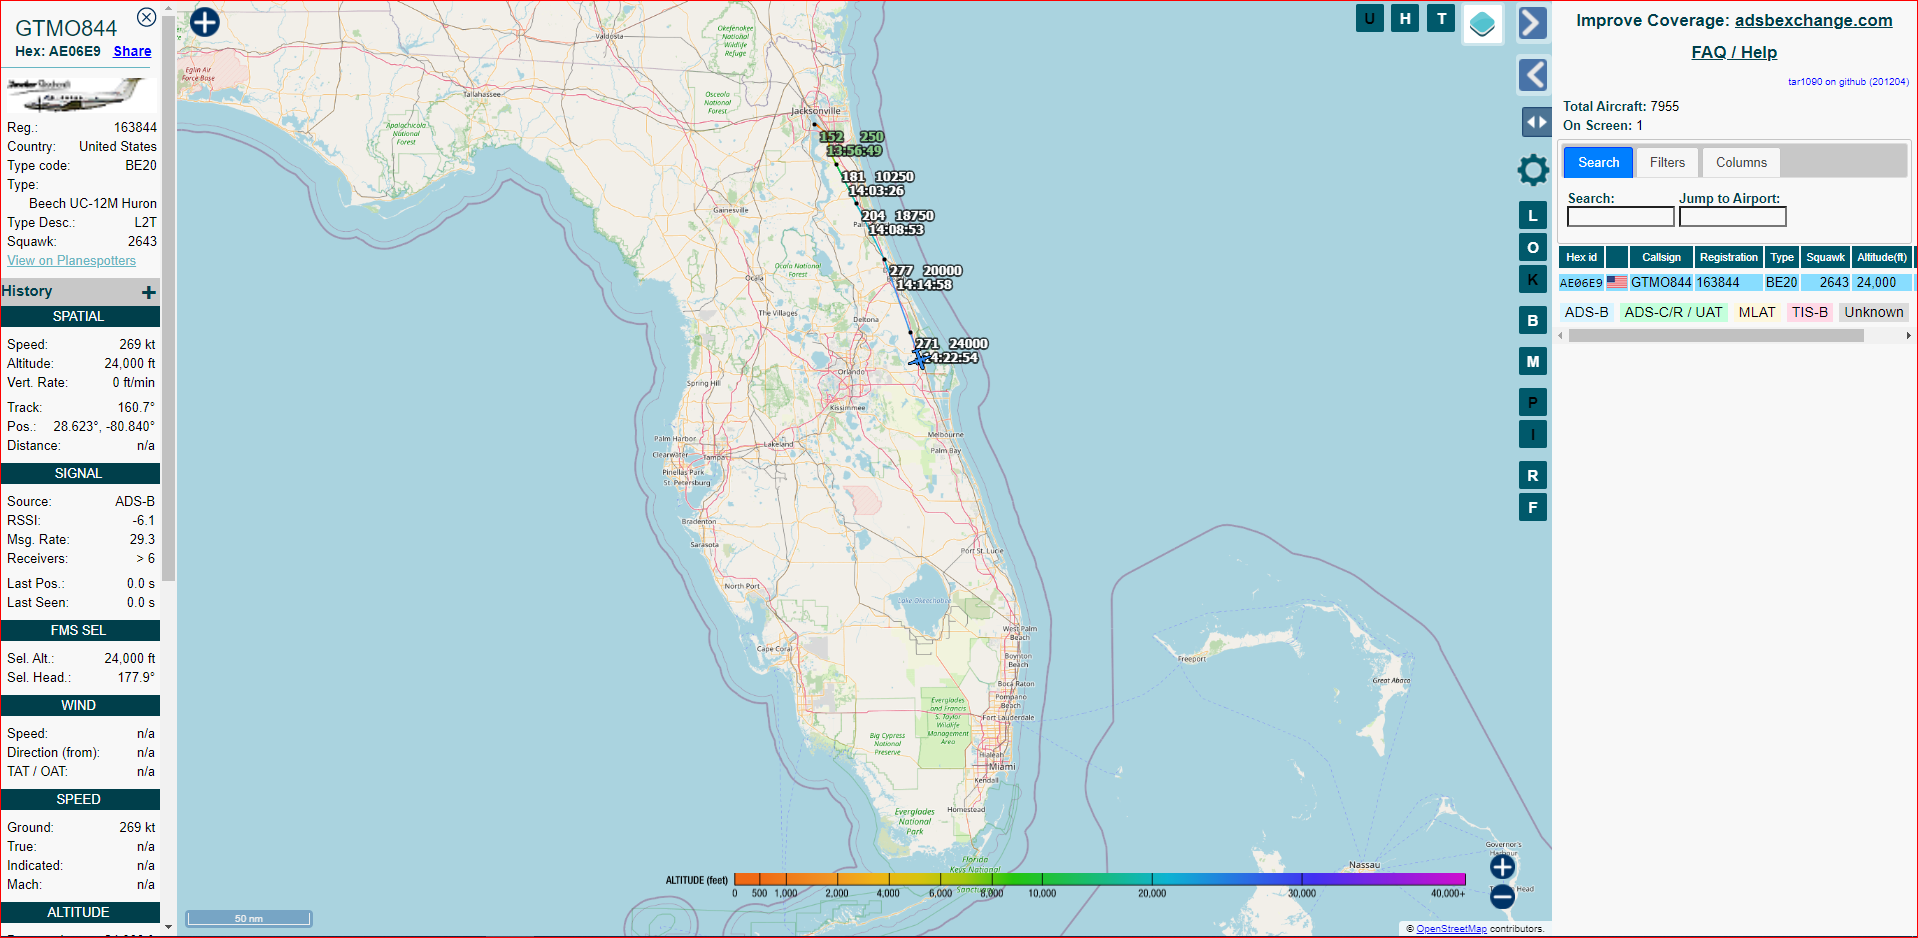Click the ALTITUDE section header

coord(79,912)
